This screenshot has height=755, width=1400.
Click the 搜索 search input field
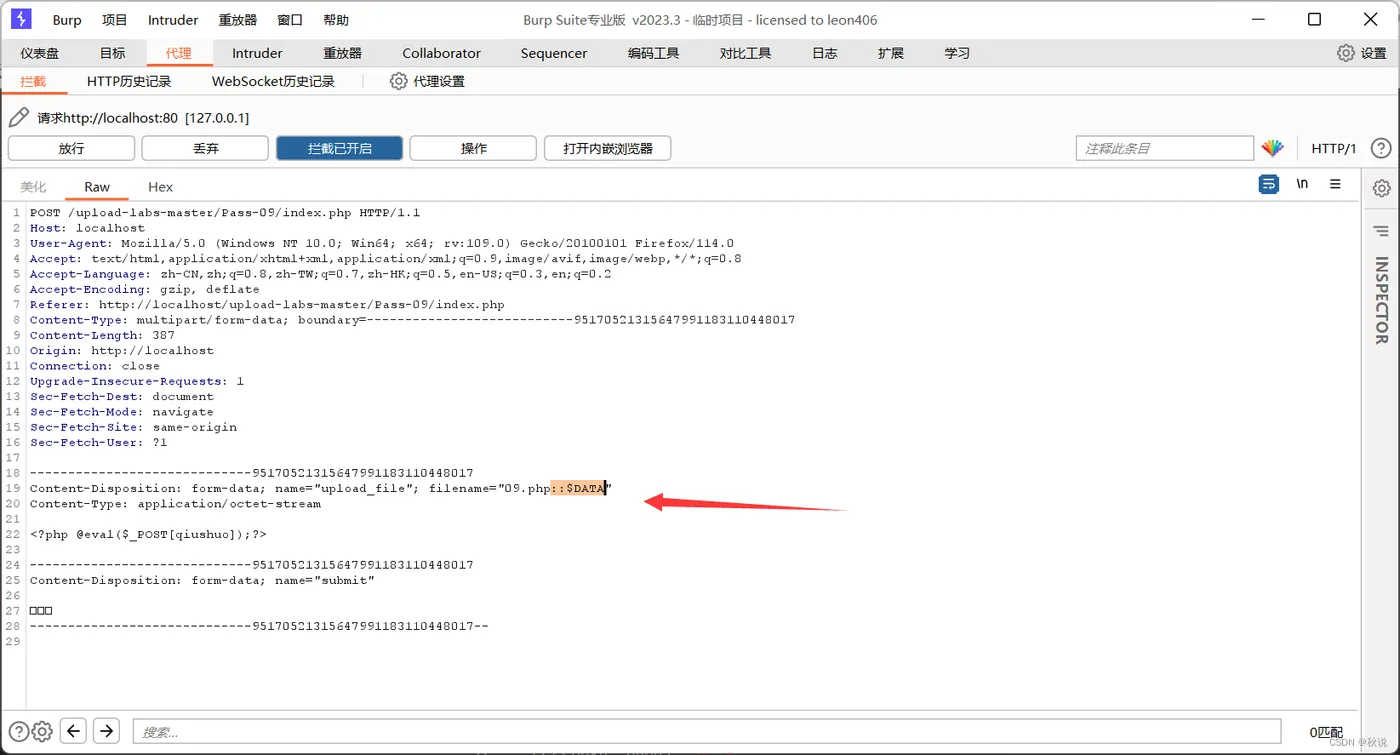[x=707, y=731]
